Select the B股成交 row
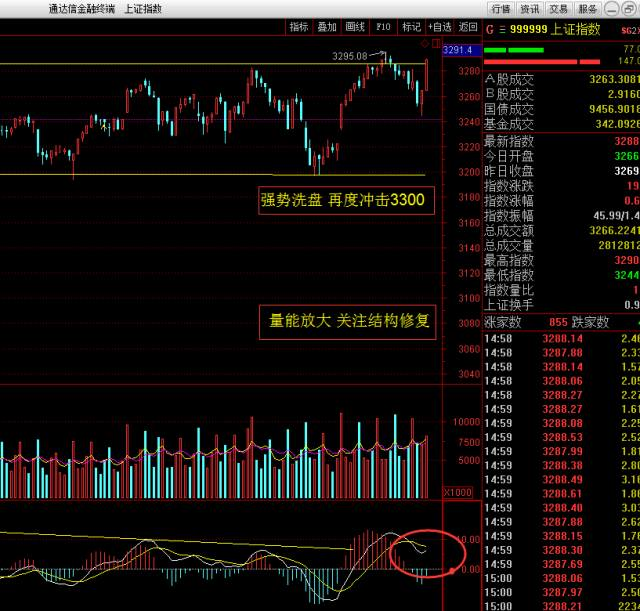The image size is (640, 611). click(x=562, y=94)
